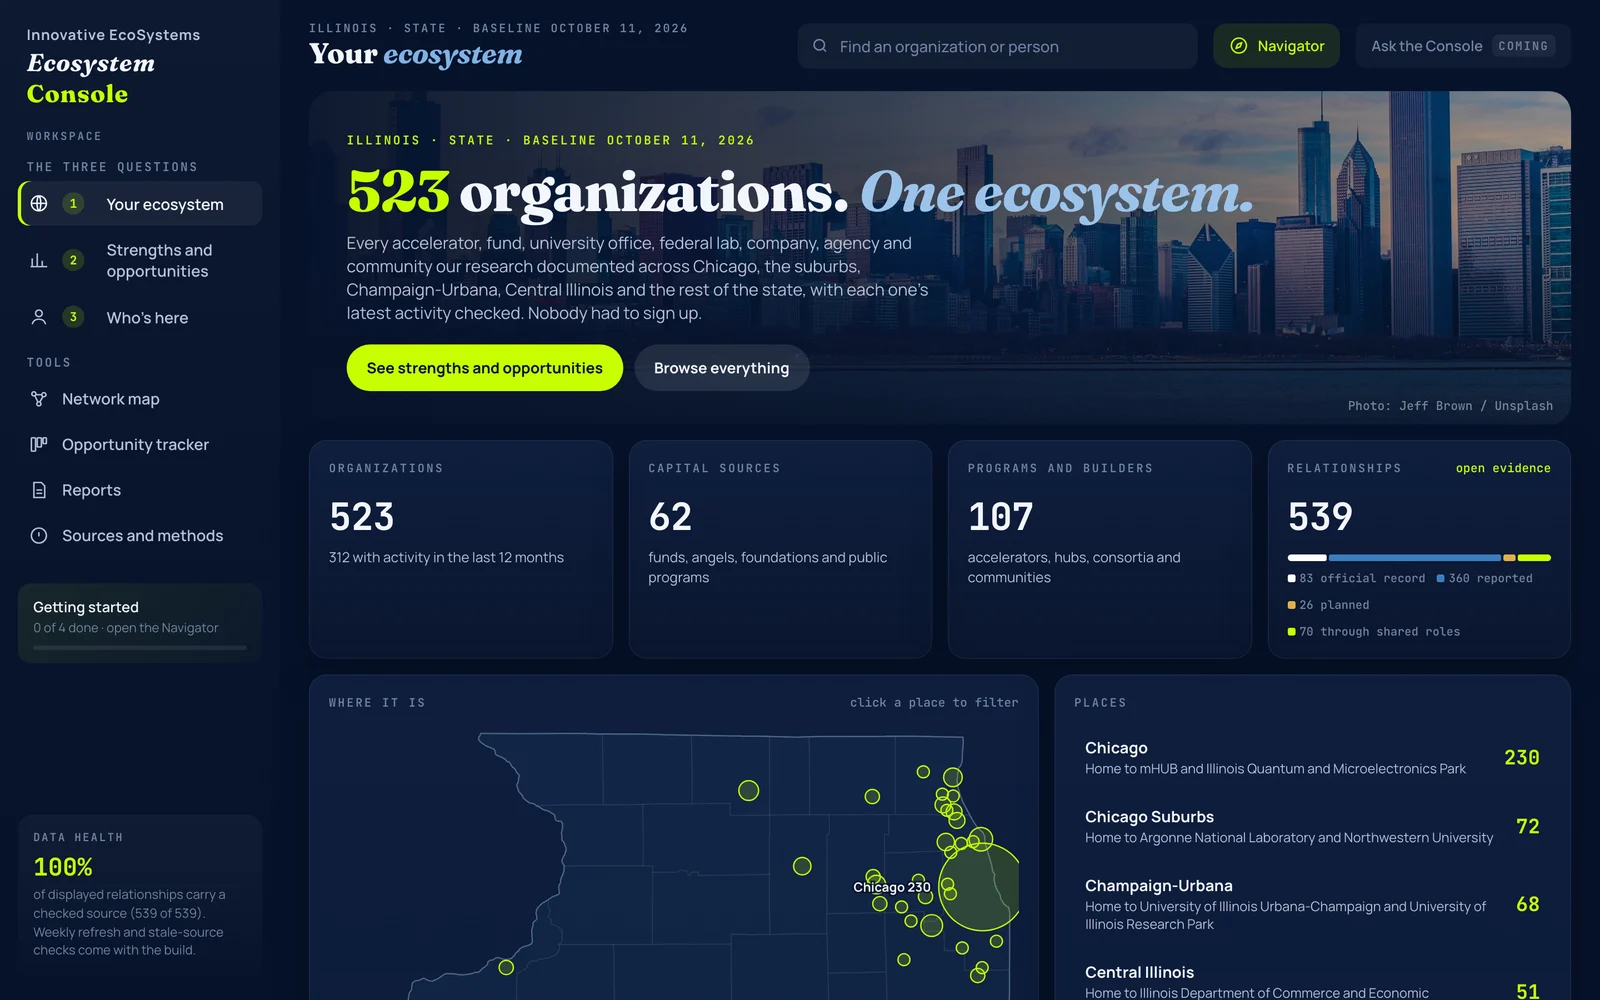Open the Your ecosystem workspace page
The width and height of the screenshot is (1600, 1000).
click(x=141, y=204)
